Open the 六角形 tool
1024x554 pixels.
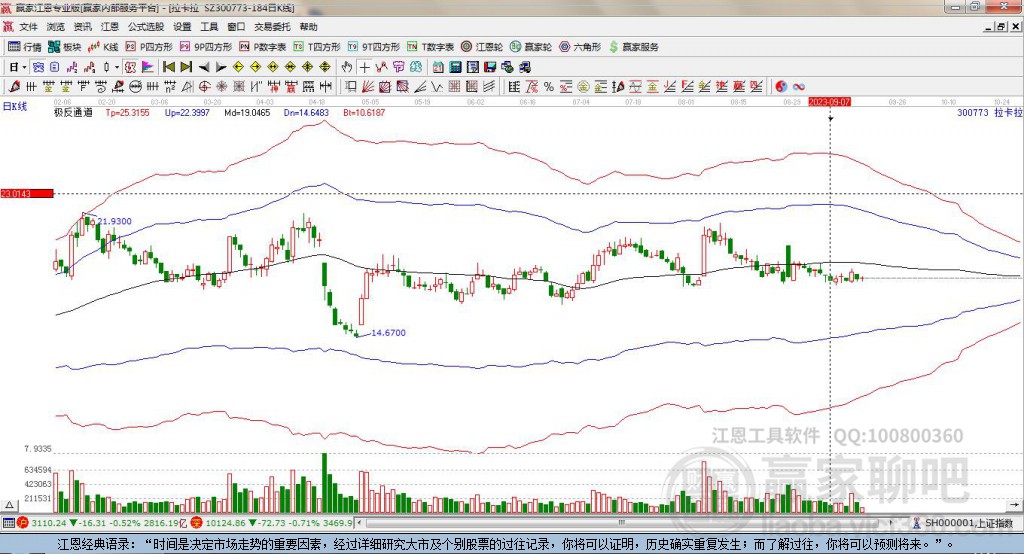(580, 47)
